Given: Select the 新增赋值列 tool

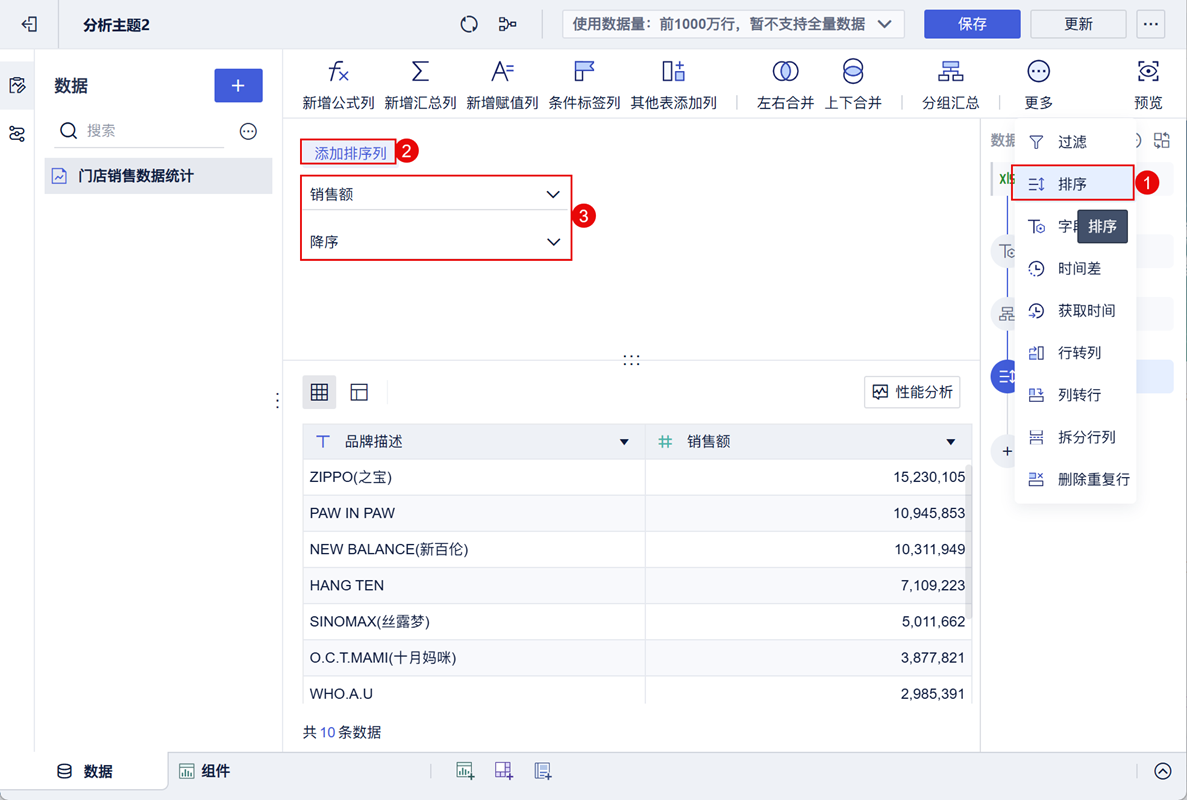Looking at the screenshot, I should click(x=502, y=85).
